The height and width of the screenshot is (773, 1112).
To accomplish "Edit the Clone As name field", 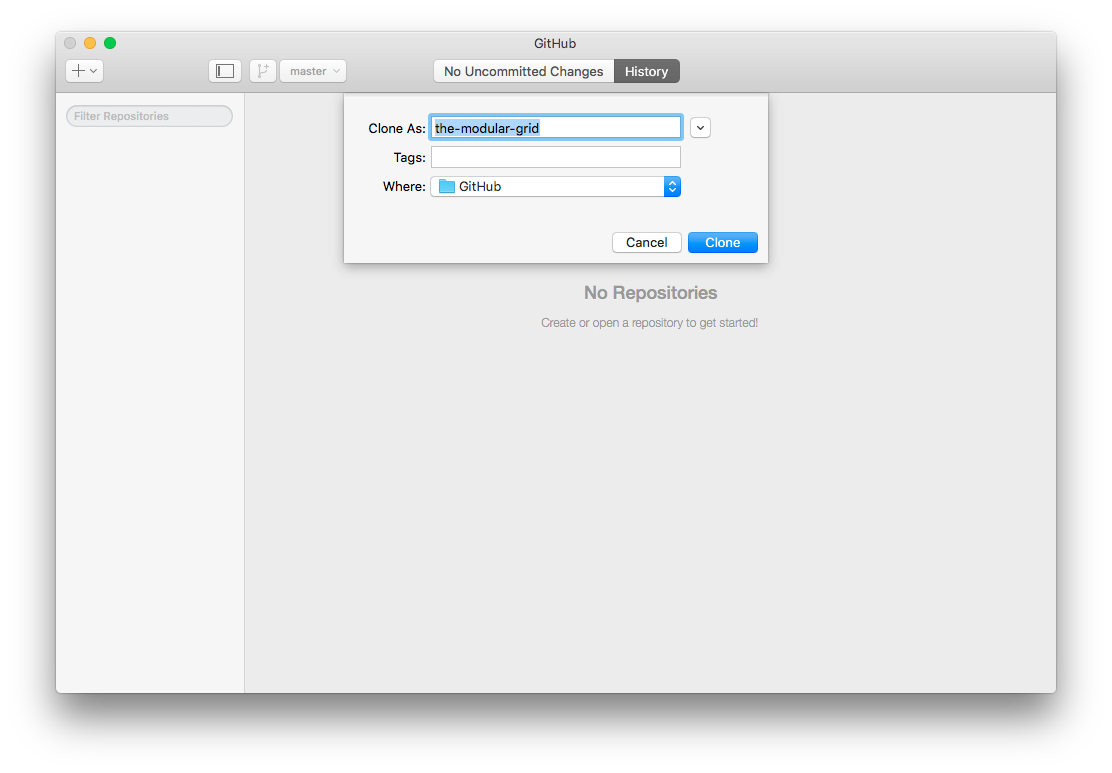I will tap(556, 128).
